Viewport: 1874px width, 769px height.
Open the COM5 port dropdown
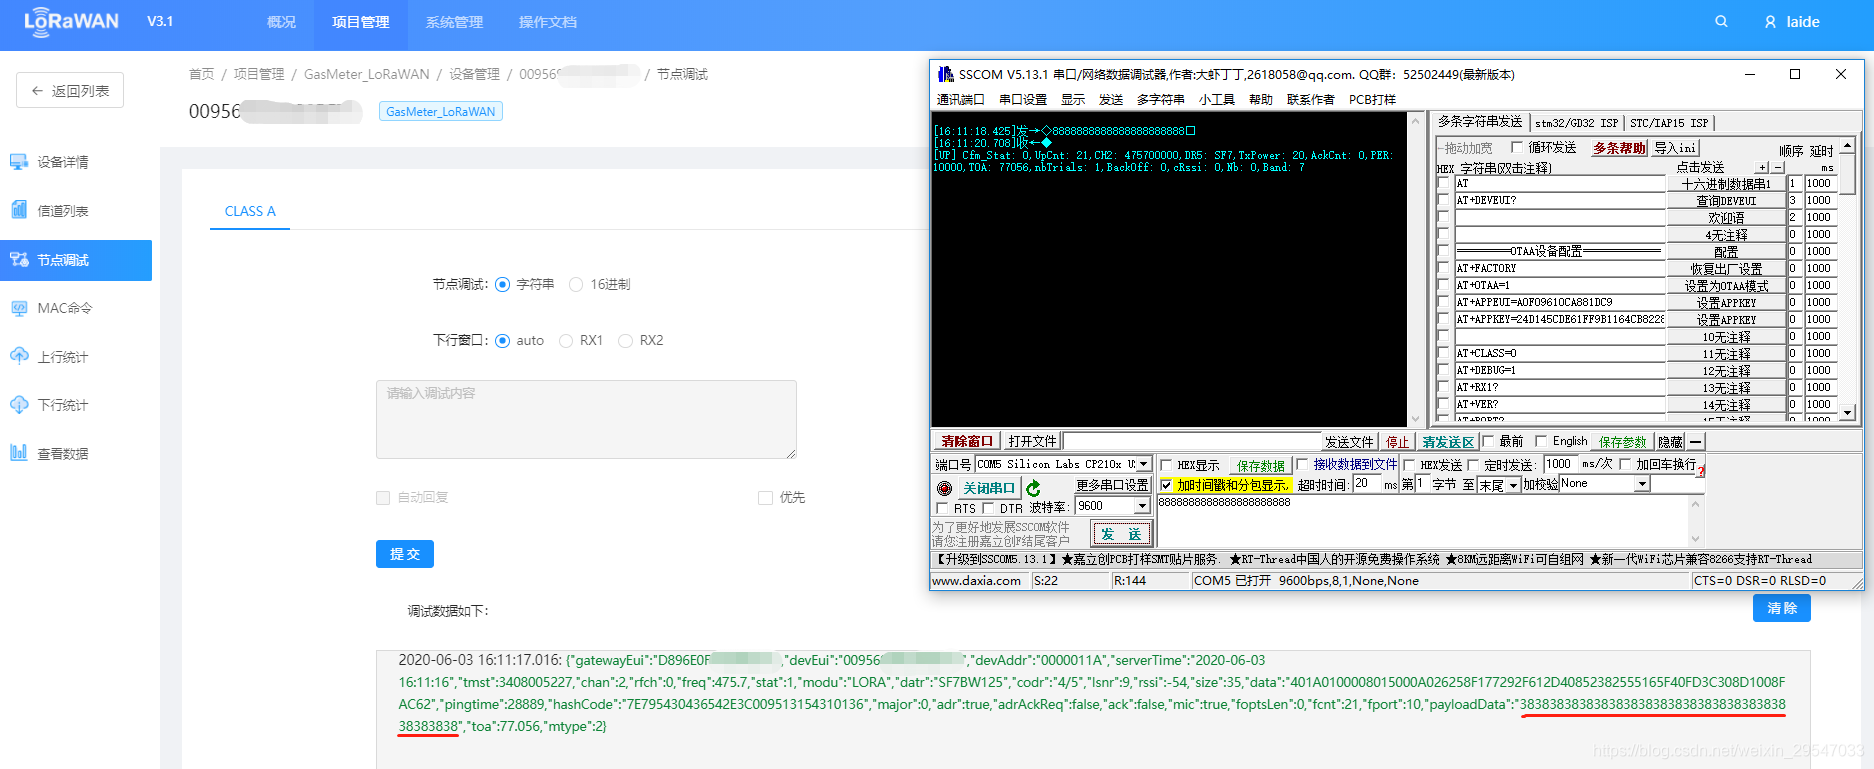click(1144, 464)
